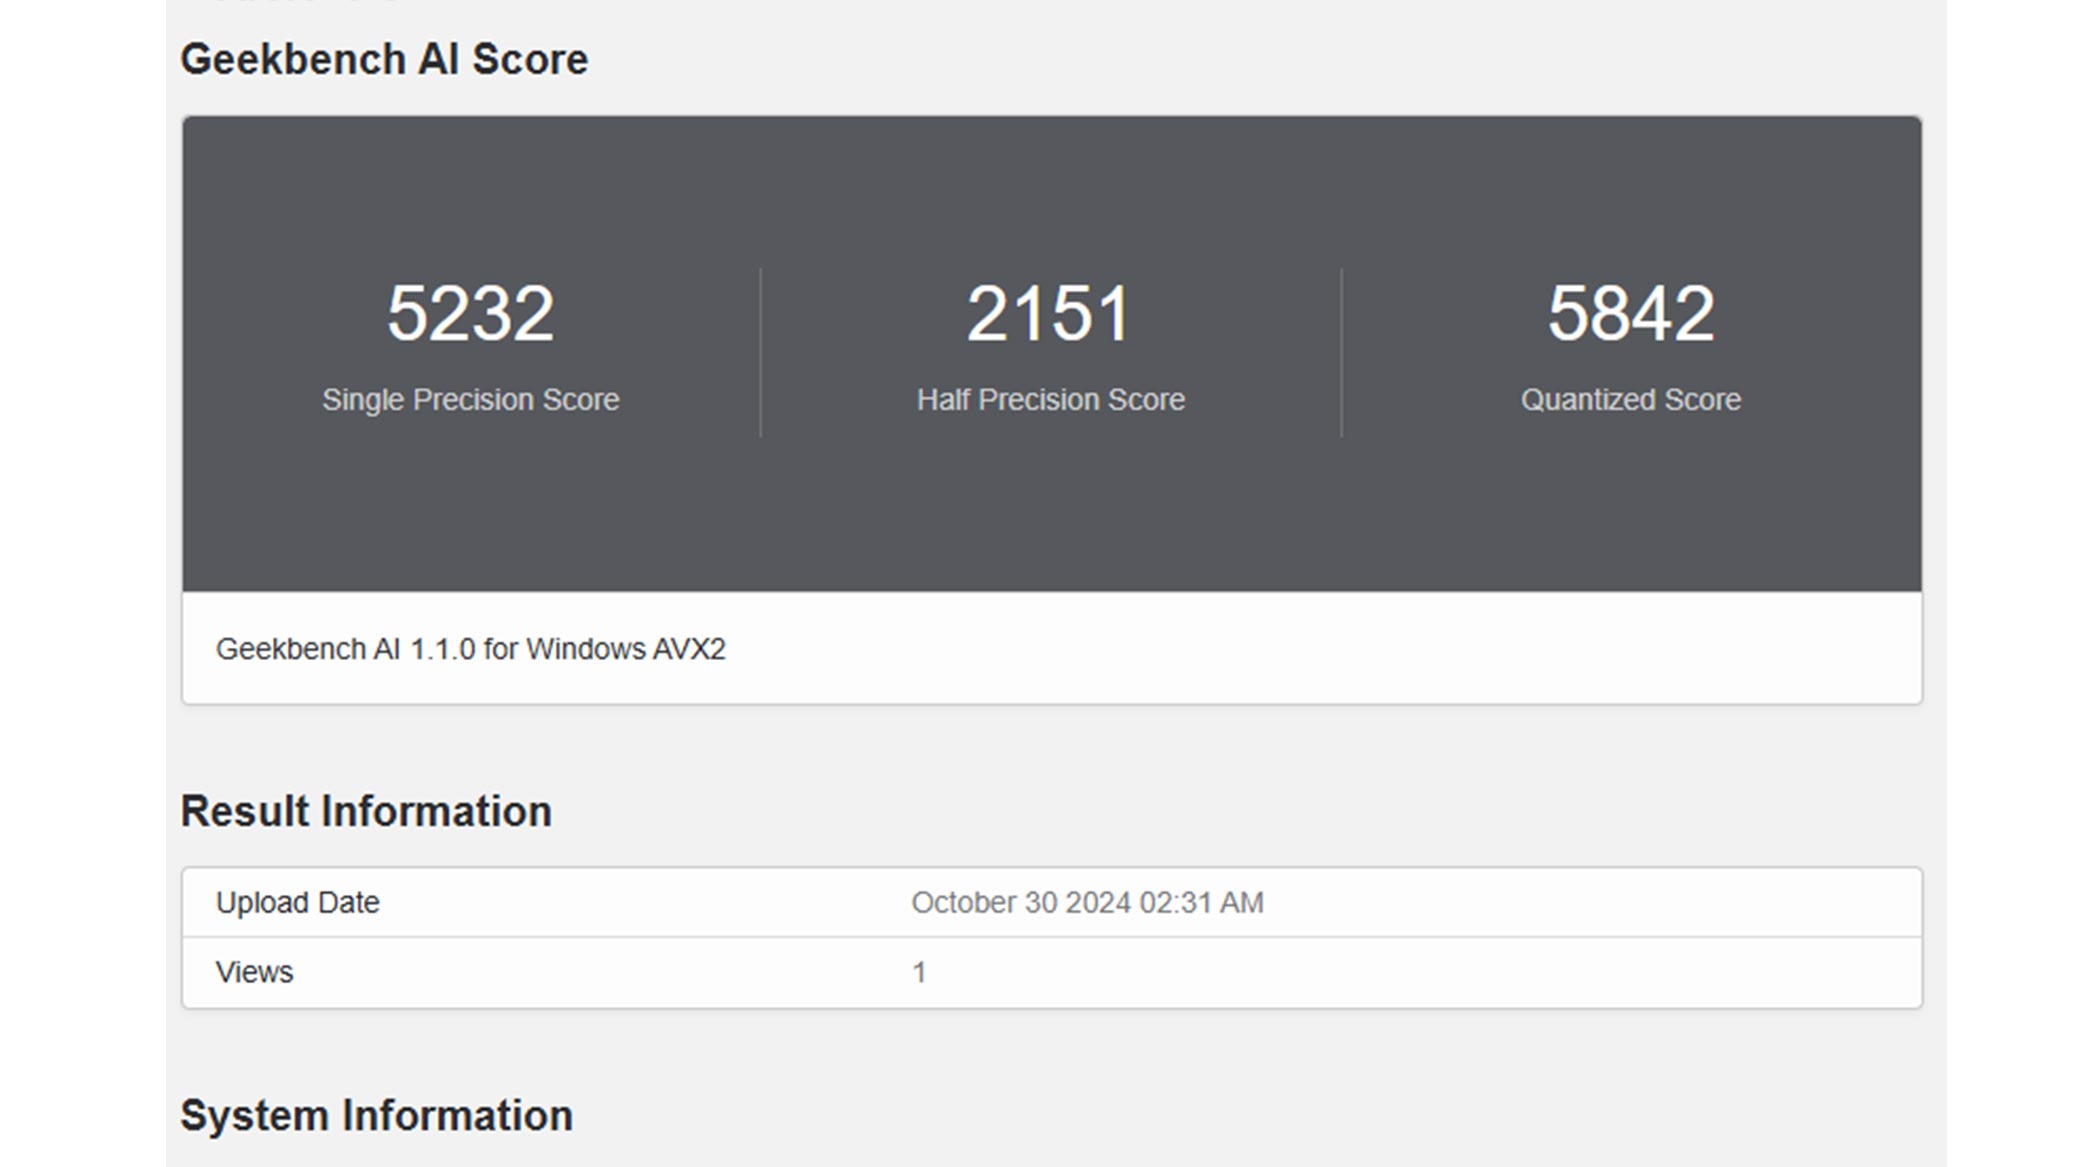2100x1167 pixels.
Task: Click the Quantized Score value 5842
Action: pyautogui.click(x=1631, y=313)
